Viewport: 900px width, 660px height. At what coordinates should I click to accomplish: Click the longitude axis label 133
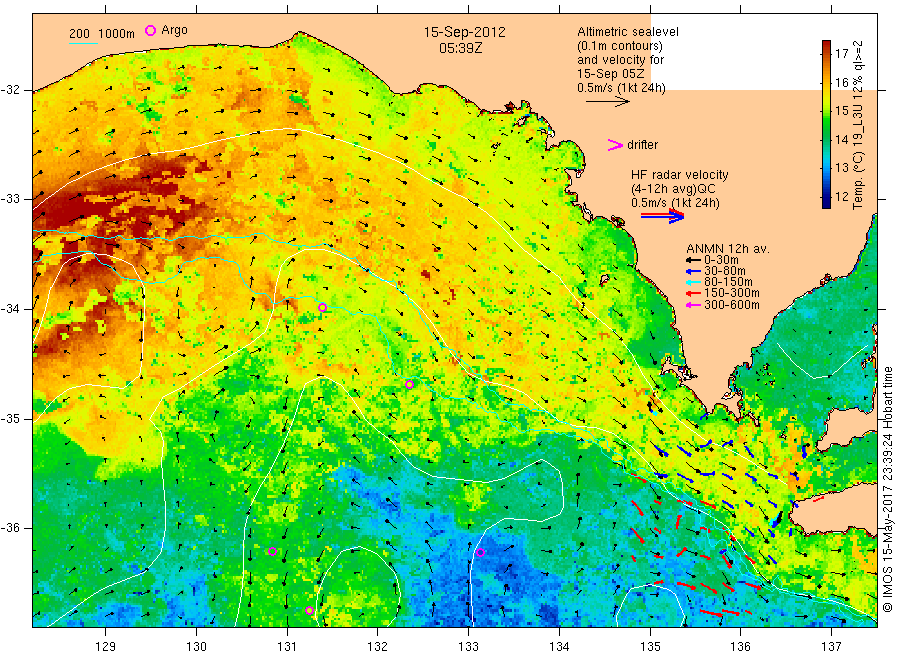click(468, 647)
